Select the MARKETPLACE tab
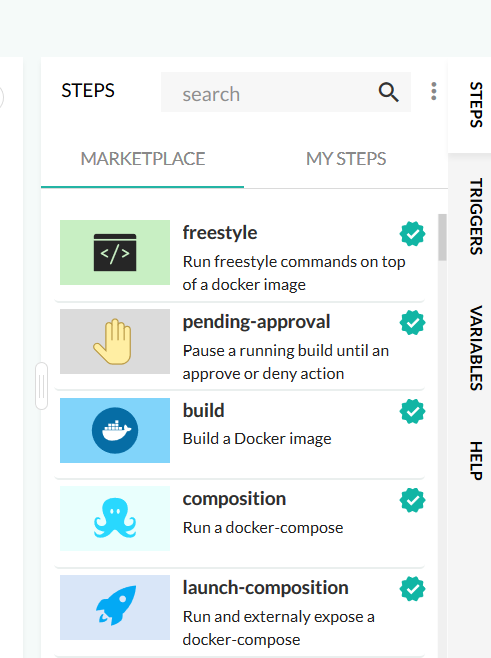The height and width of the screenshot is (658, 491). [x=143, y=159]
